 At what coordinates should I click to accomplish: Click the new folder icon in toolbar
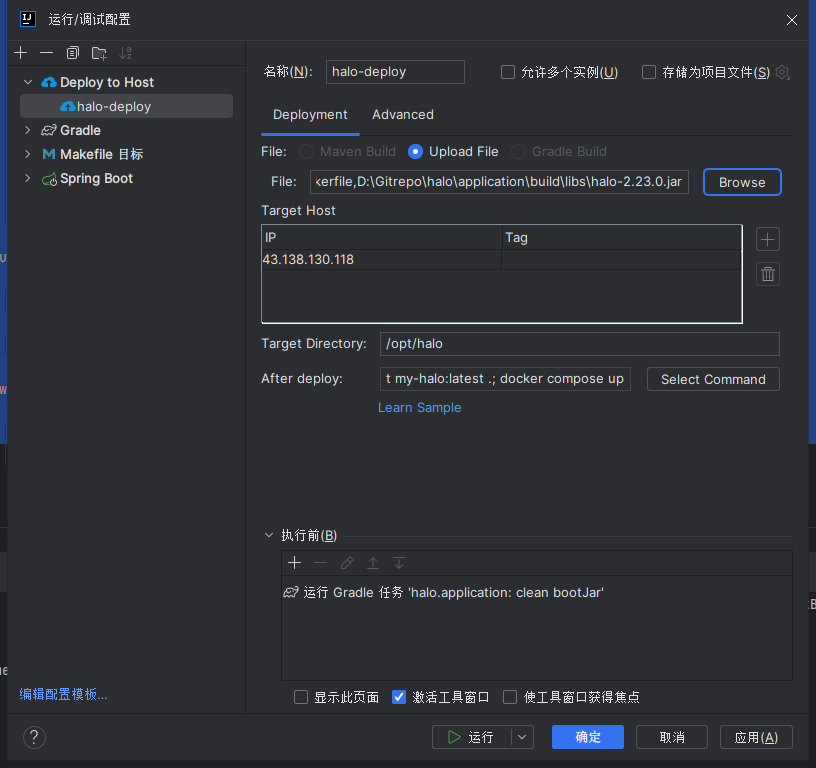[x=99, y=53]
